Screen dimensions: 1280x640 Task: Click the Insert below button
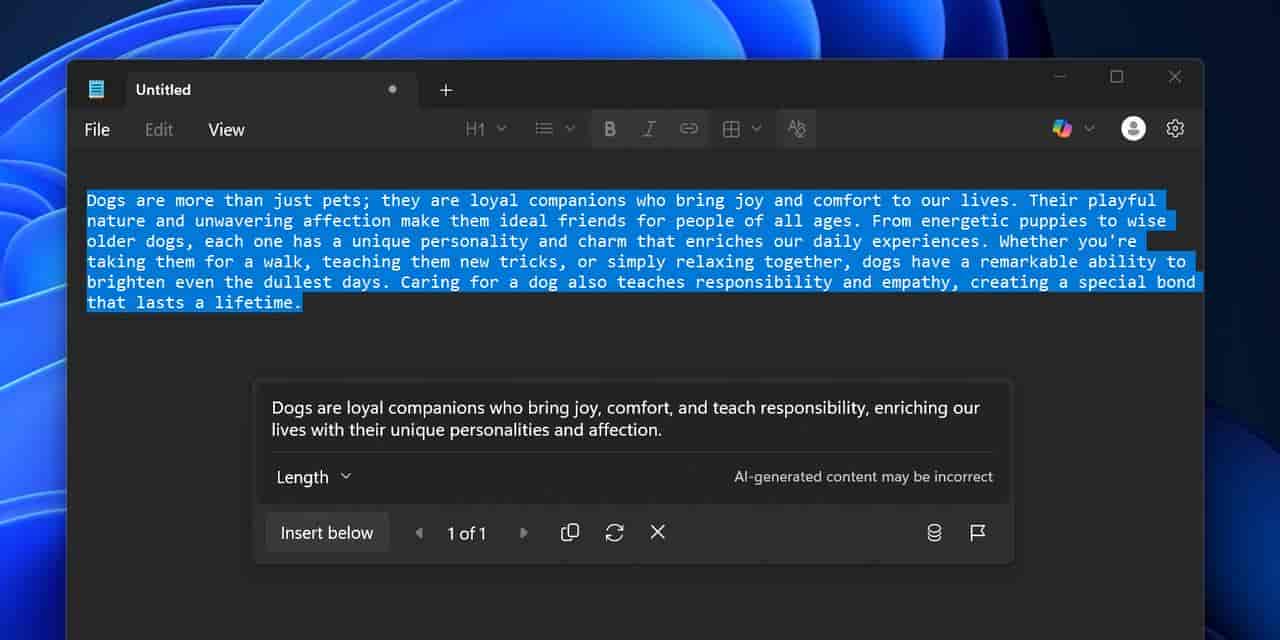pyautogui.click(x=327, y=533)
